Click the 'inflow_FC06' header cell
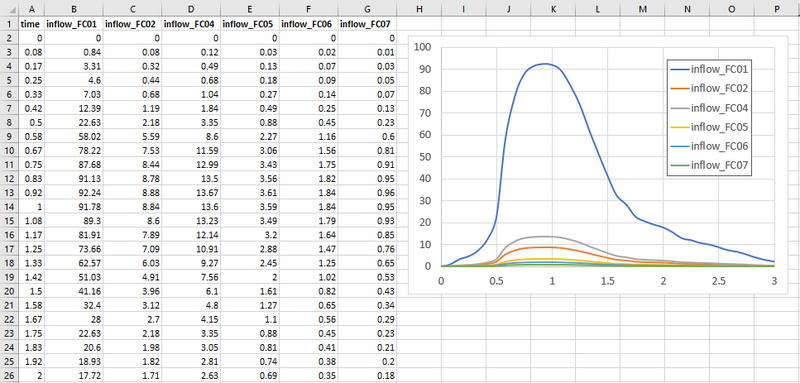Image resolution: width=800 pixels, height=383 pixels. (309, 24)
